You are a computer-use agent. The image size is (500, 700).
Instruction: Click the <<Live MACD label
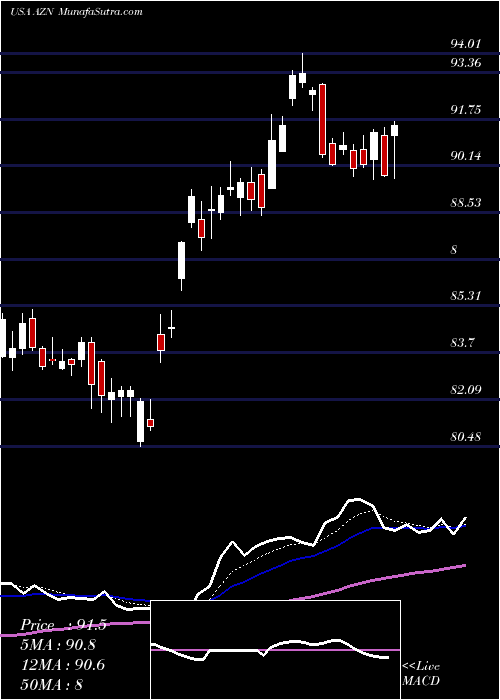(x=421, y=673)
